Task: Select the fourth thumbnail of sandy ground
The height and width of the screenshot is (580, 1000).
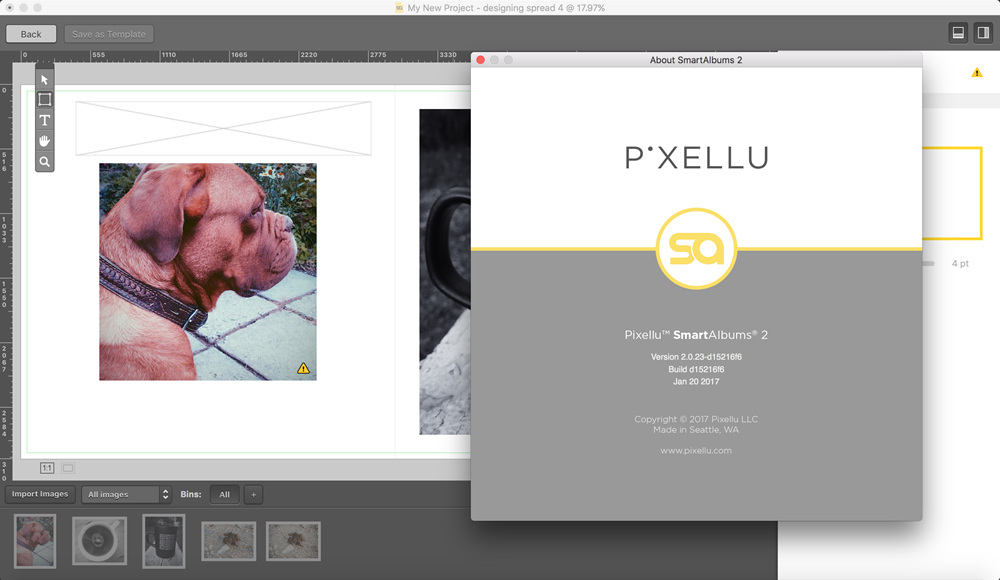Action: (x=229, y=541)
